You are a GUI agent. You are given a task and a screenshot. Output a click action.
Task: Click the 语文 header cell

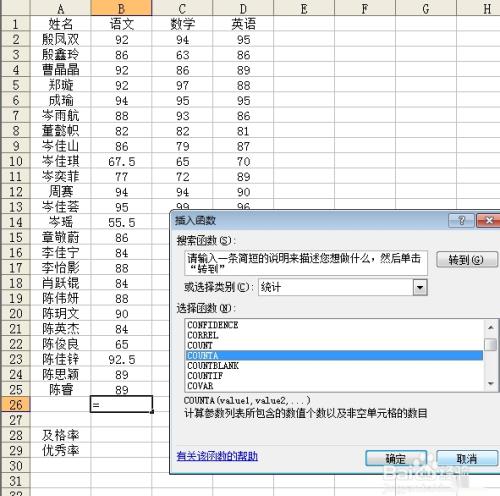[x=121, y=24]
